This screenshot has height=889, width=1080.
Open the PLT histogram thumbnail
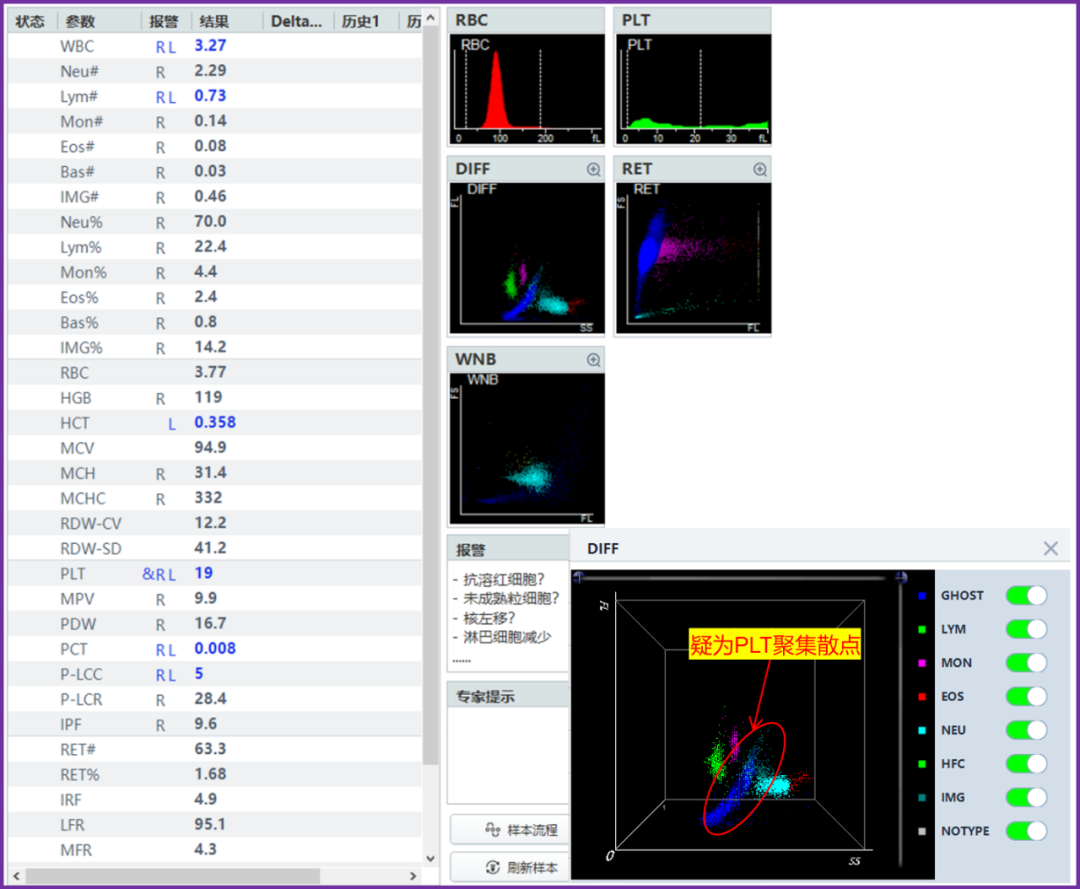click(x=693, y=90)
